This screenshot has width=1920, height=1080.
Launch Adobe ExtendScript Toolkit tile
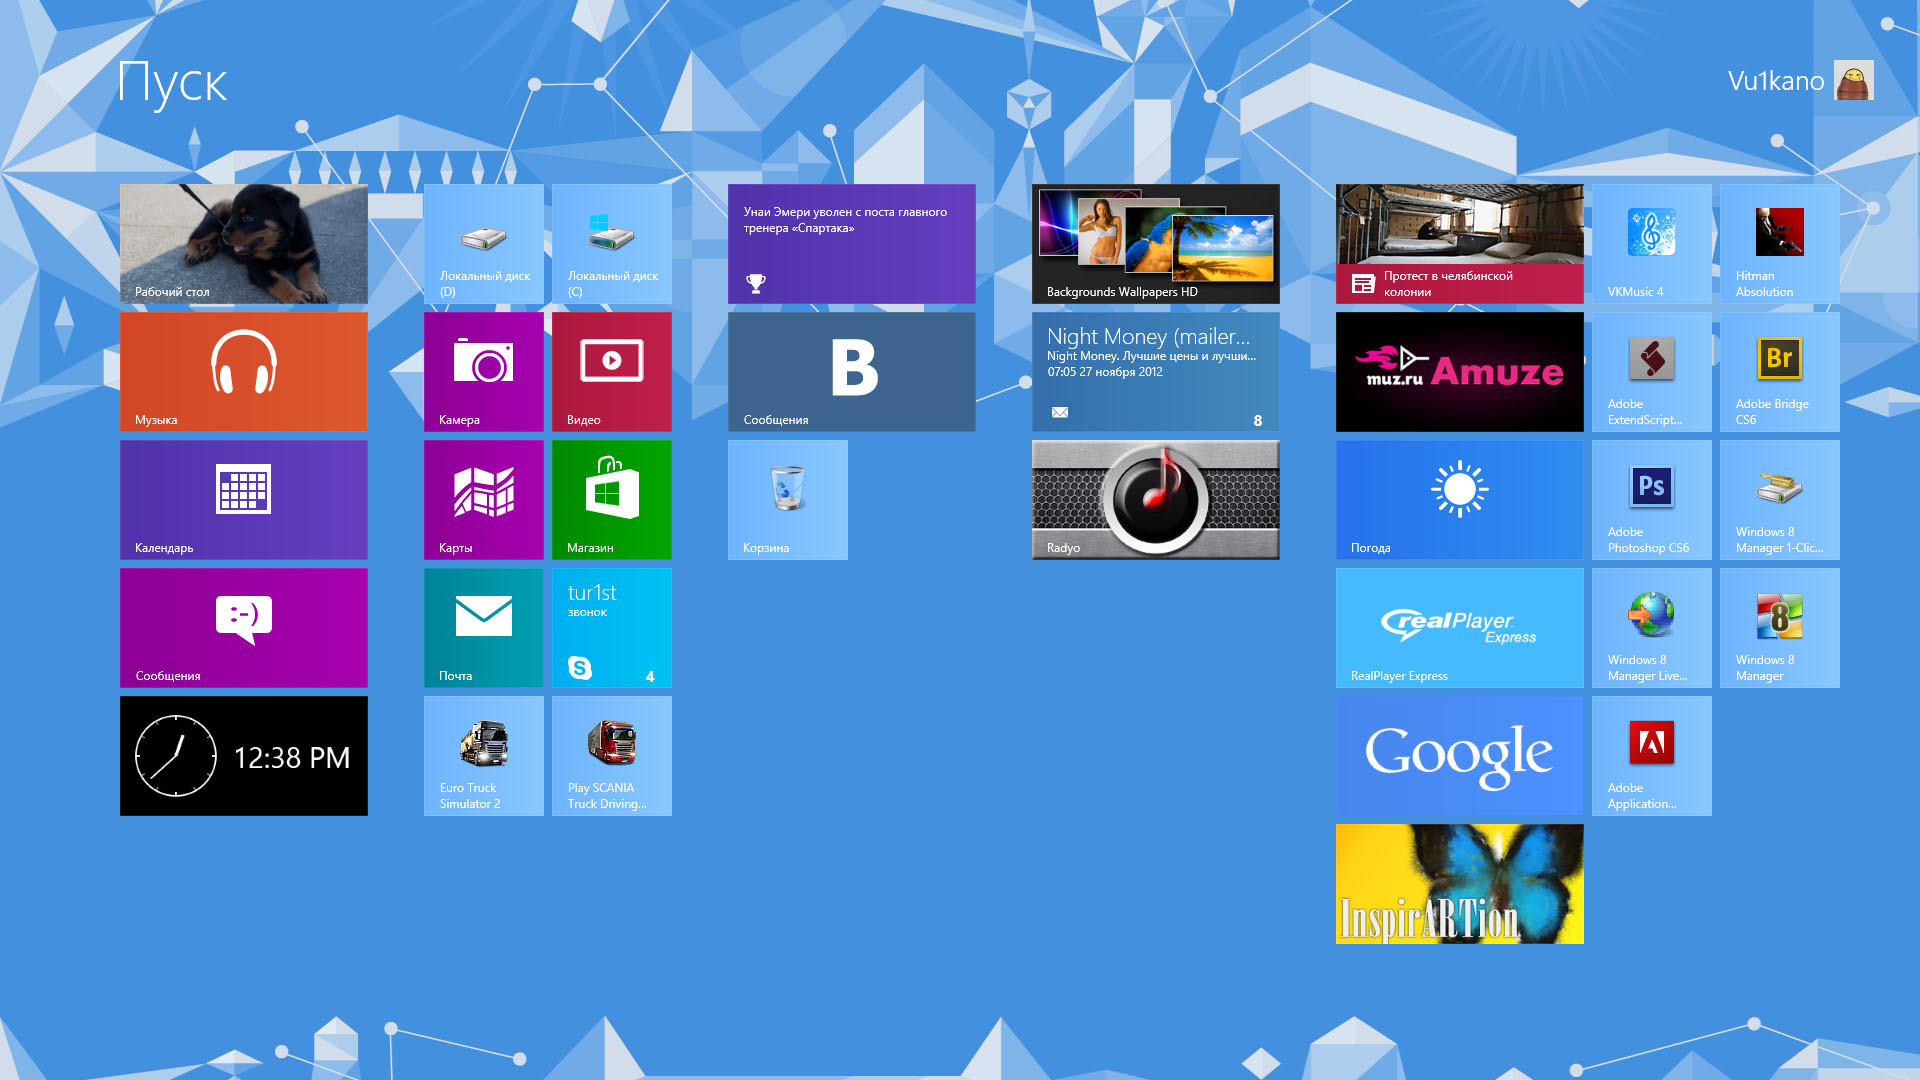(x=1651, y=371)
